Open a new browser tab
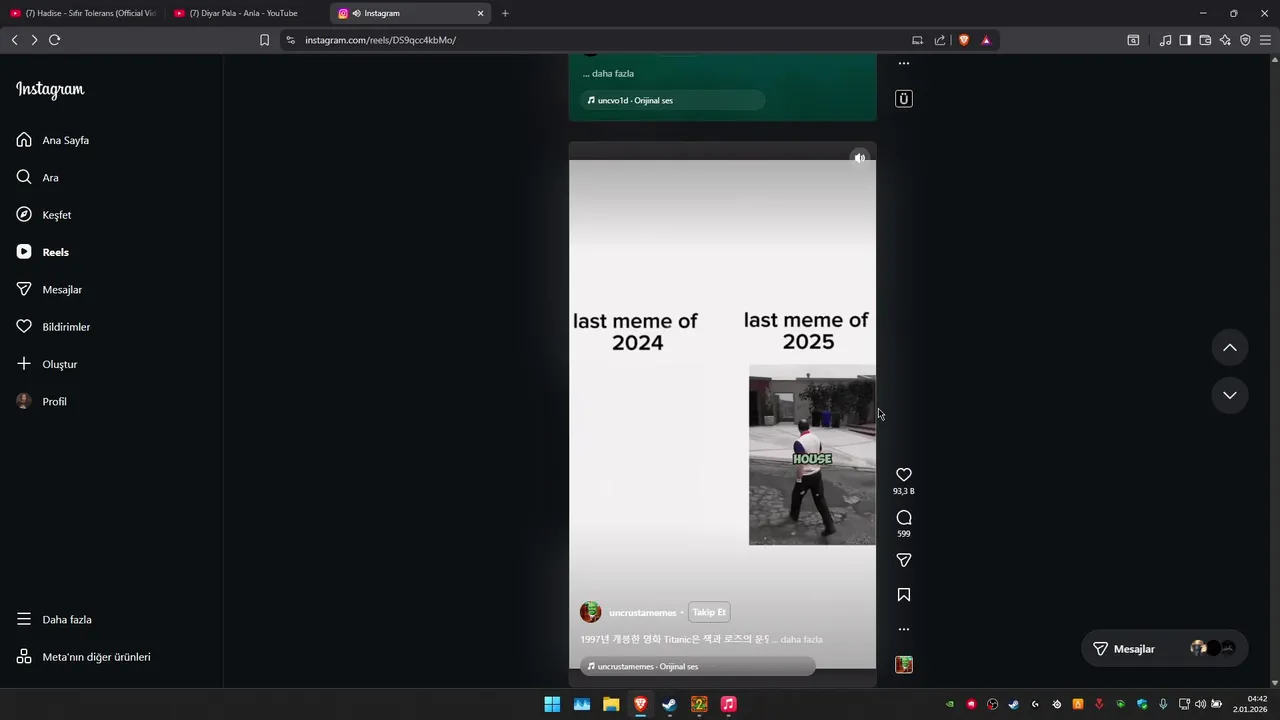The image size is (1280, 720). (x=505, y=13)
